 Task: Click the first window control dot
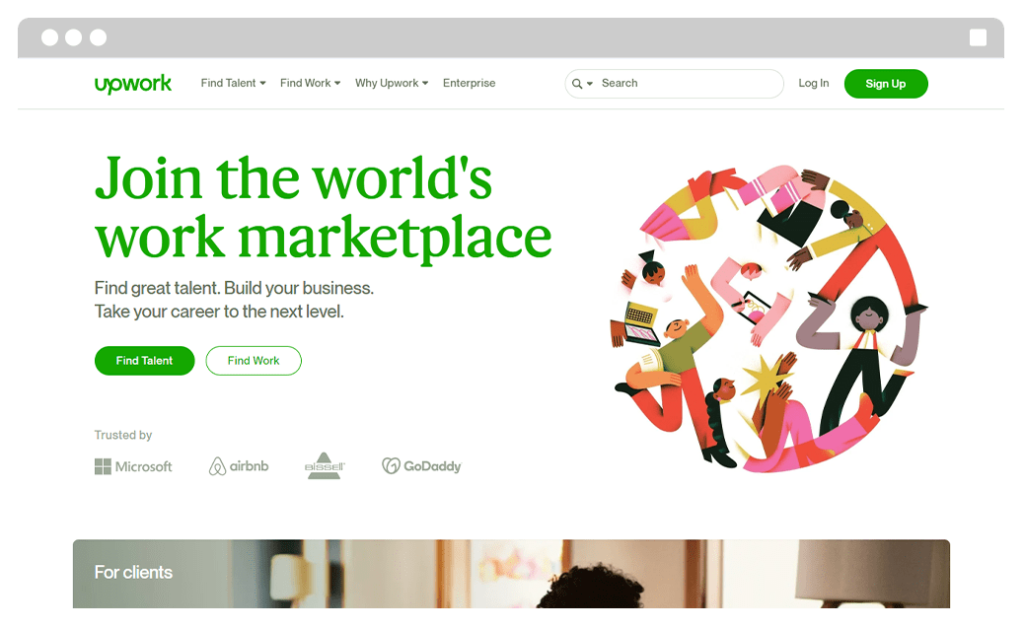pyautogui.click(x=50, y=37)
